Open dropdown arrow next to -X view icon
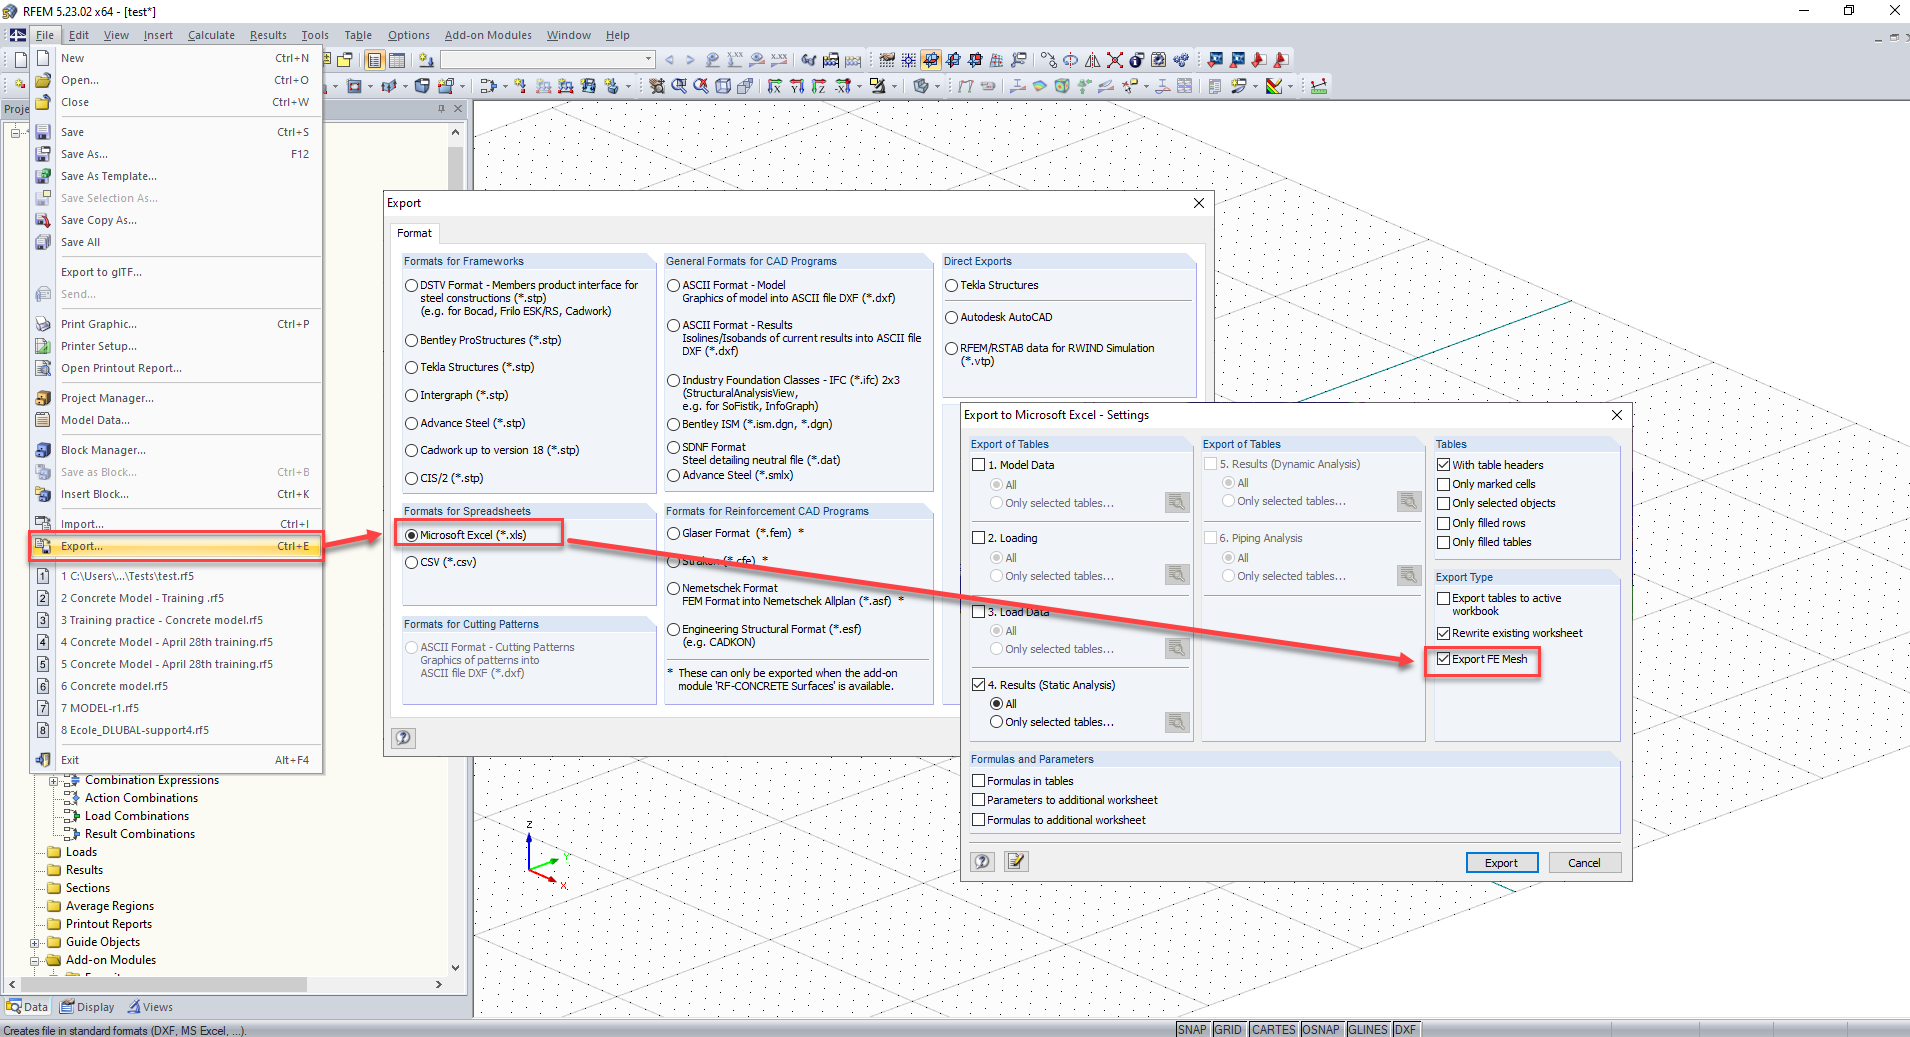 coord(859,86)
